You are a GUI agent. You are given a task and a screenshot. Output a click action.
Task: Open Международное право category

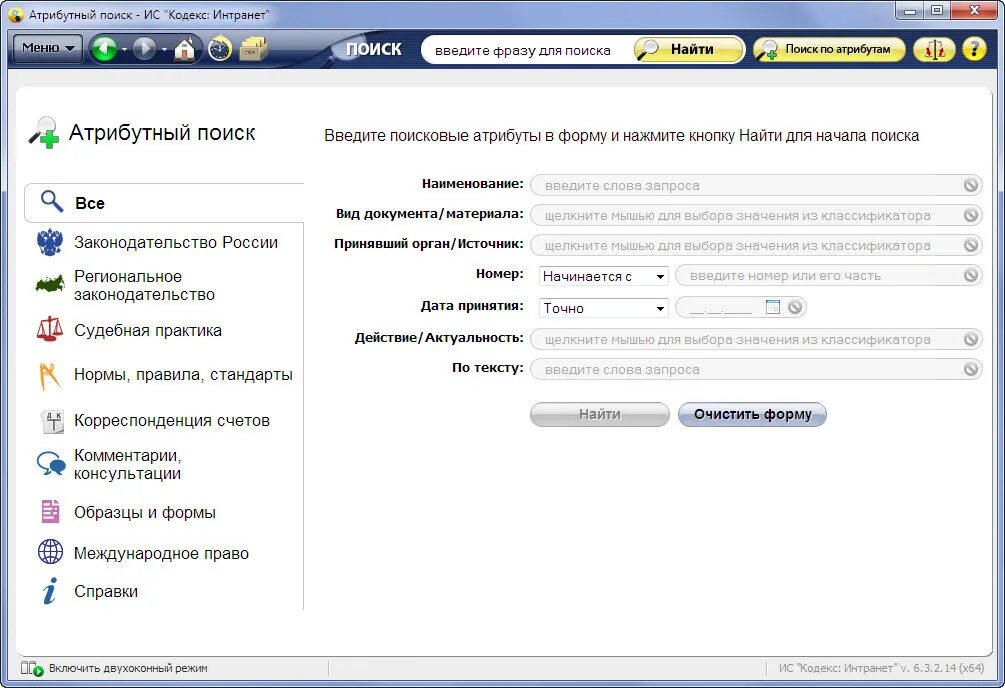pos(164,553)
